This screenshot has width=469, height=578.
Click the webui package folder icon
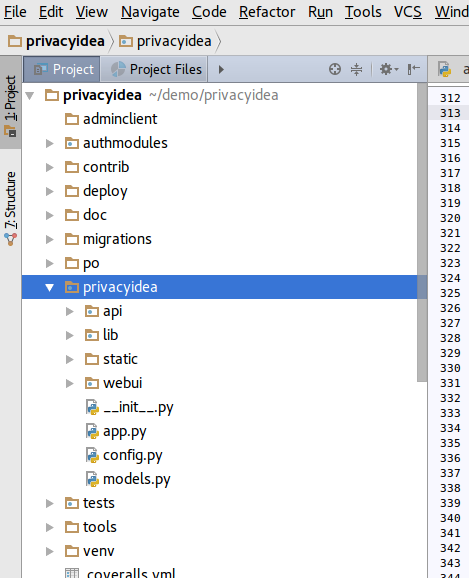click(x=92, y=383)
